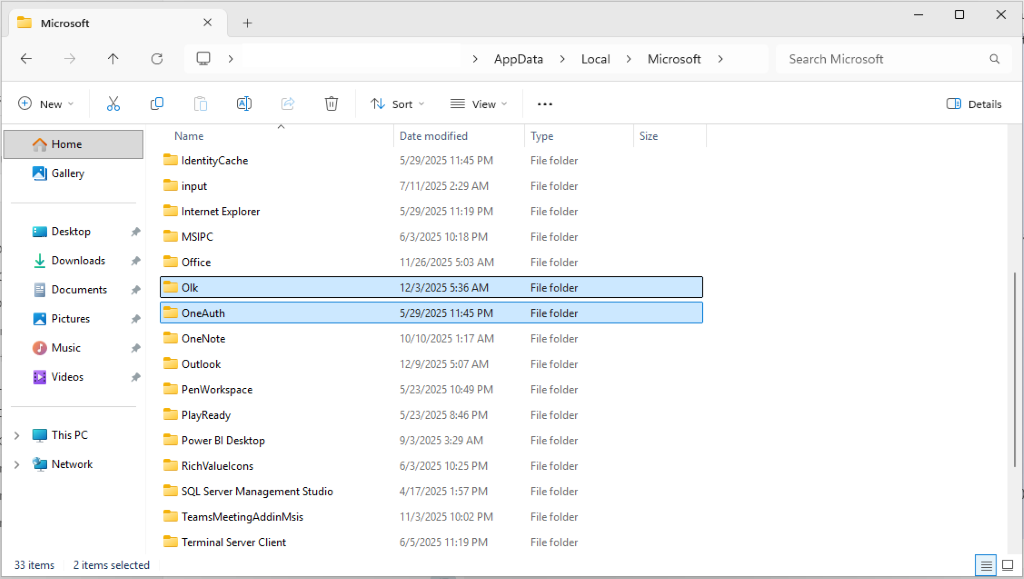Switch to details list view icon
Screen dimensions: 1024x579
[x=986, y=565]
